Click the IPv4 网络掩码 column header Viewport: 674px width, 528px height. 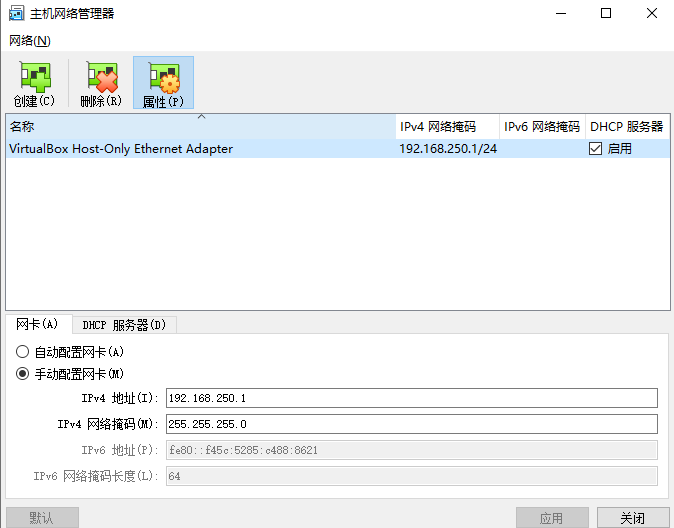pyautogui.click(x=447, y=127)
